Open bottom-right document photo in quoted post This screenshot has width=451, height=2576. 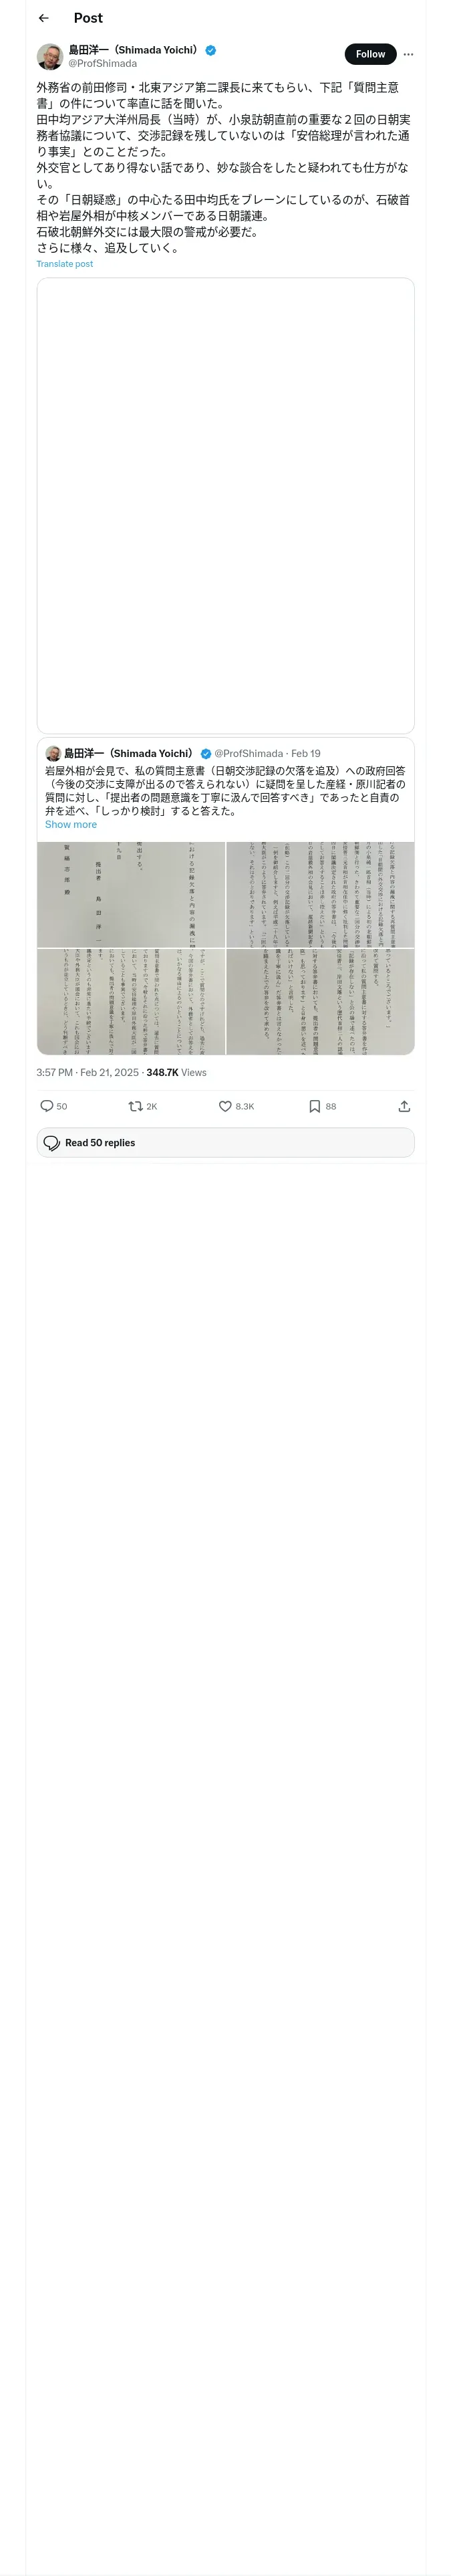[x=320, y=1001]
